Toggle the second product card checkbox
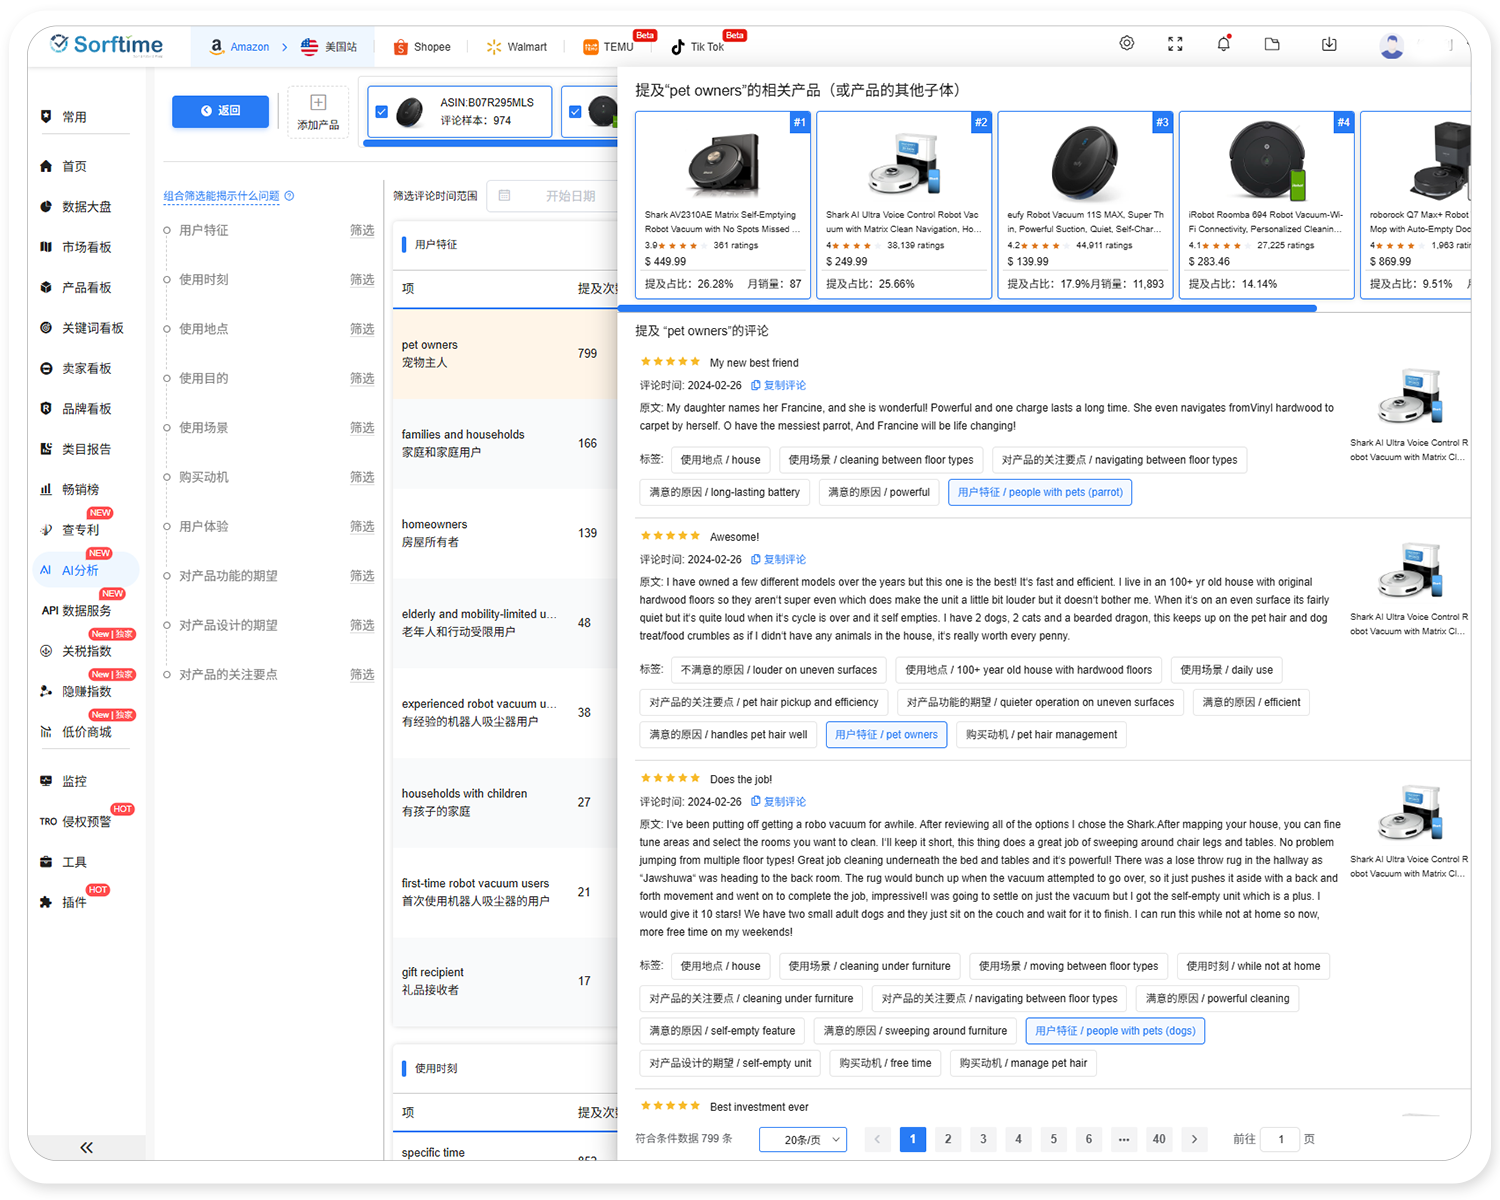Screen dimensions: 1500x1200 [575, 112]
